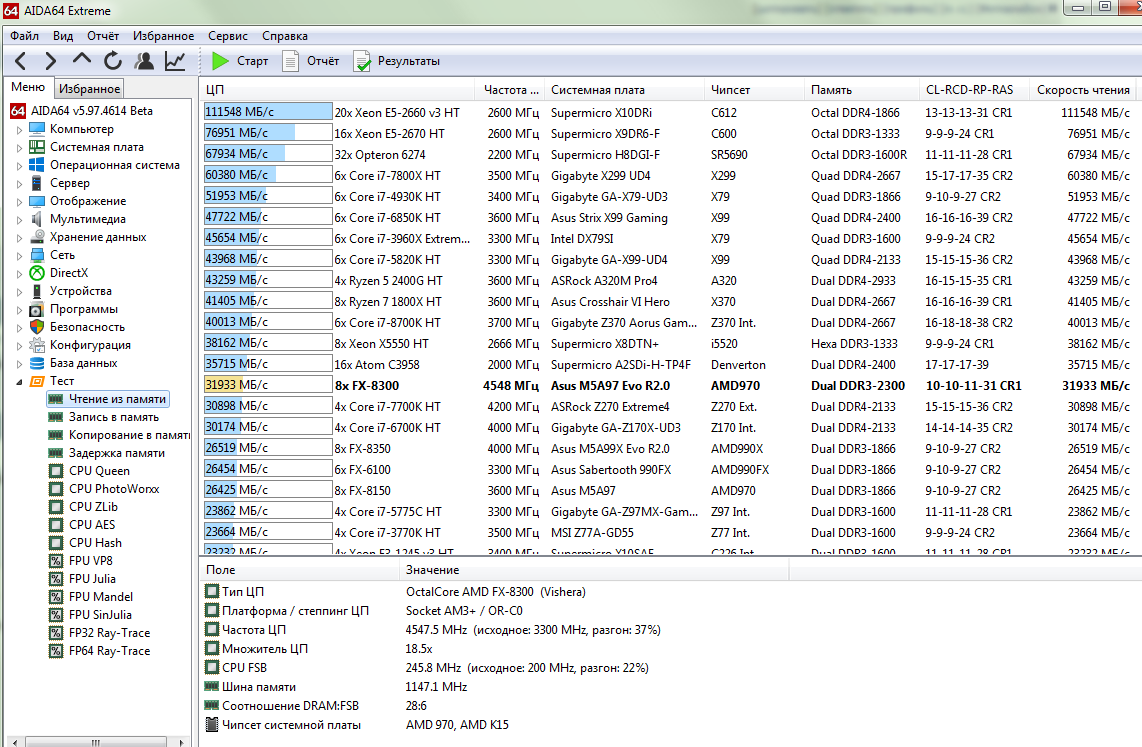Viewport: 1142px width, 747px height.
Task: Expand the Системная плата tree node
Action: 20,148
